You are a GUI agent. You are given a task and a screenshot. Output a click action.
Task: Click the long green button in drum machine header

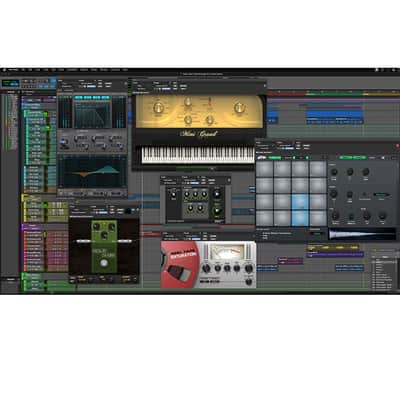click(353, 157)
